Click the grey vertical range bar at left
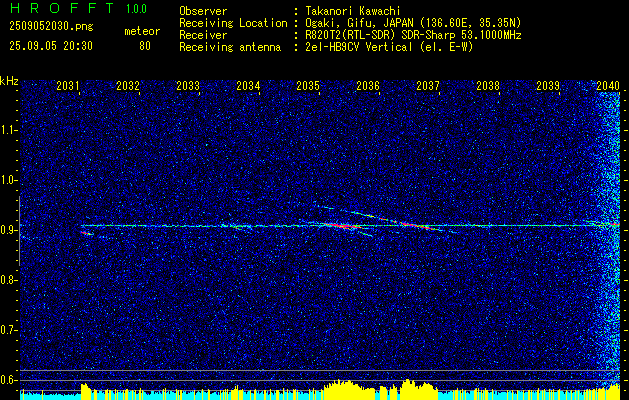 [x=19, y=231]
